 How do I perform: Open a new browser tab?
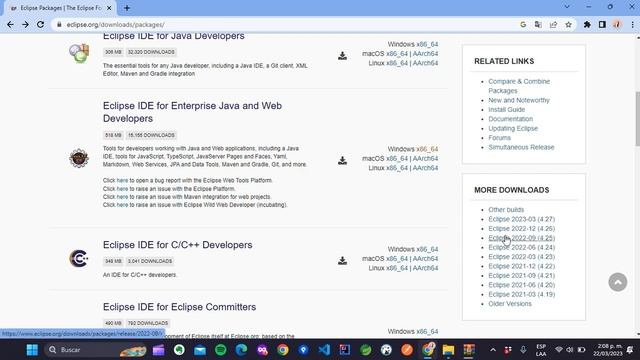[127, 8]
